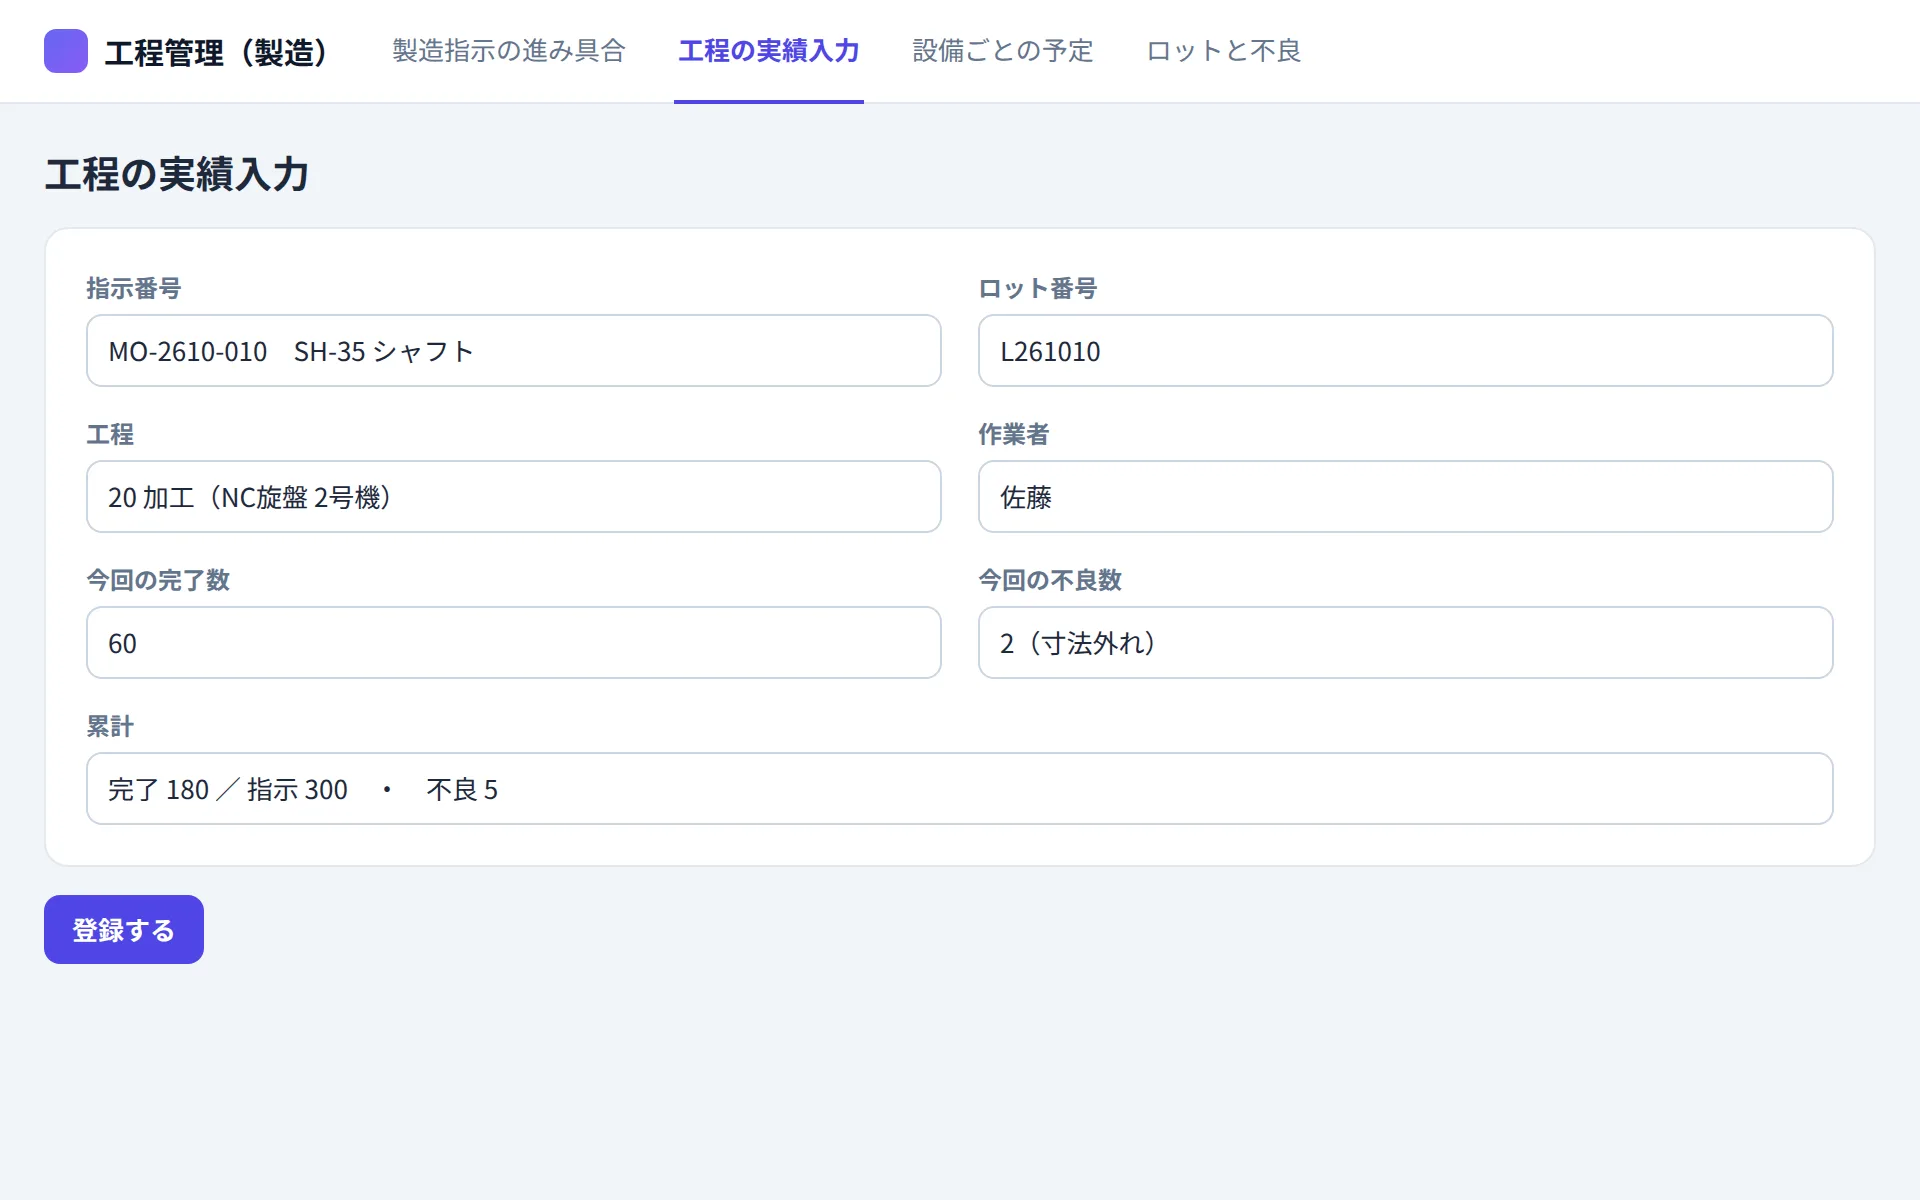
Task: Click the 今回の完了数 label
Action: [158, 580]
